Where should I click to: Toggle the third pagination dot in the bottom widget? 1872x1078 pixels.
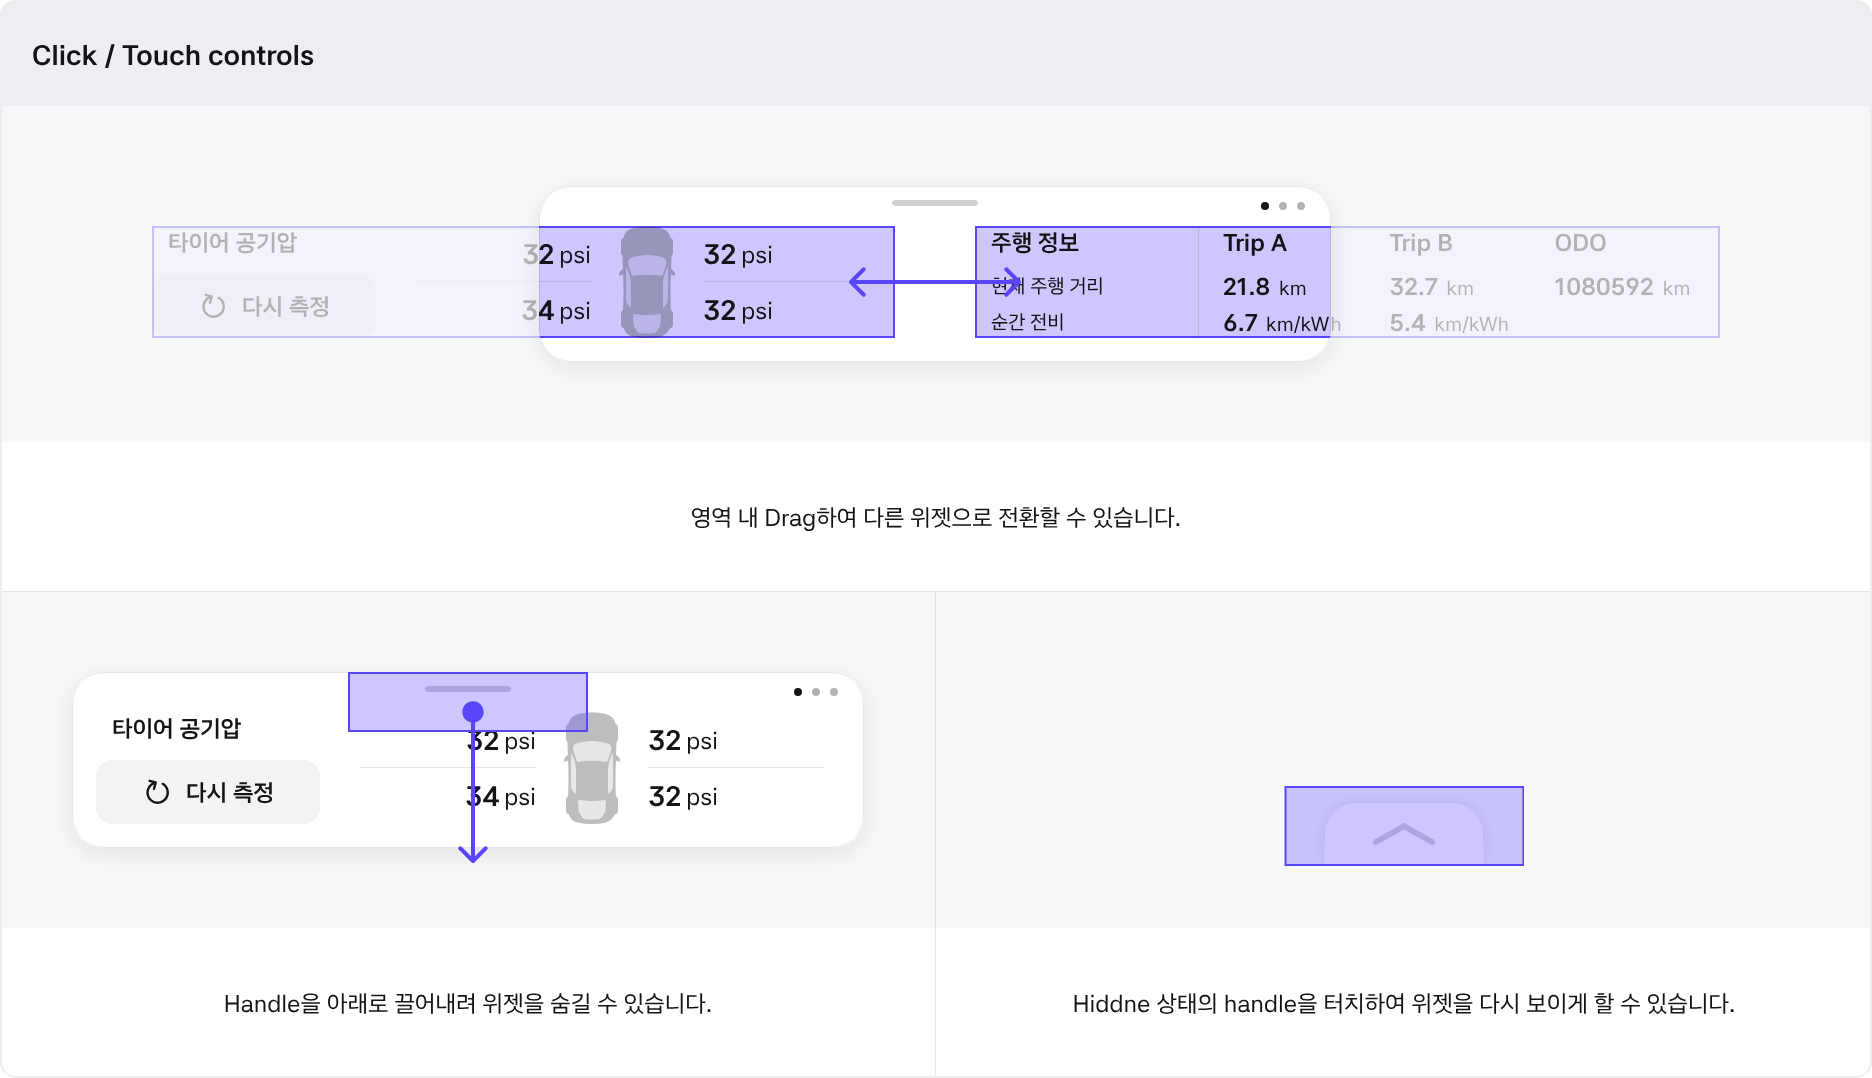[x=834, y=691]
